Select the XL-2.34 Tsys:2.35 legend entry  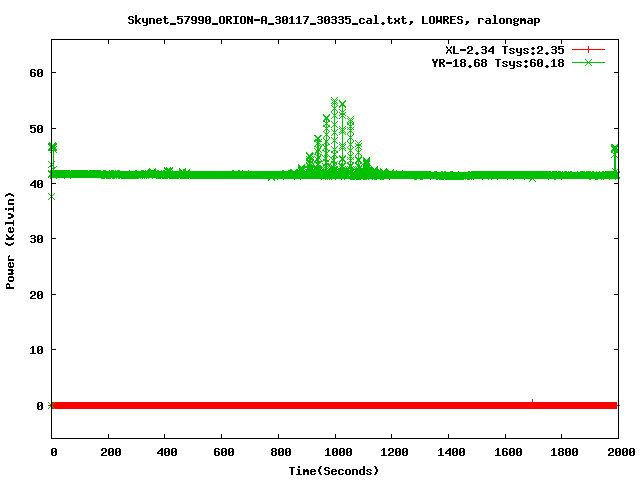[504, 50]
